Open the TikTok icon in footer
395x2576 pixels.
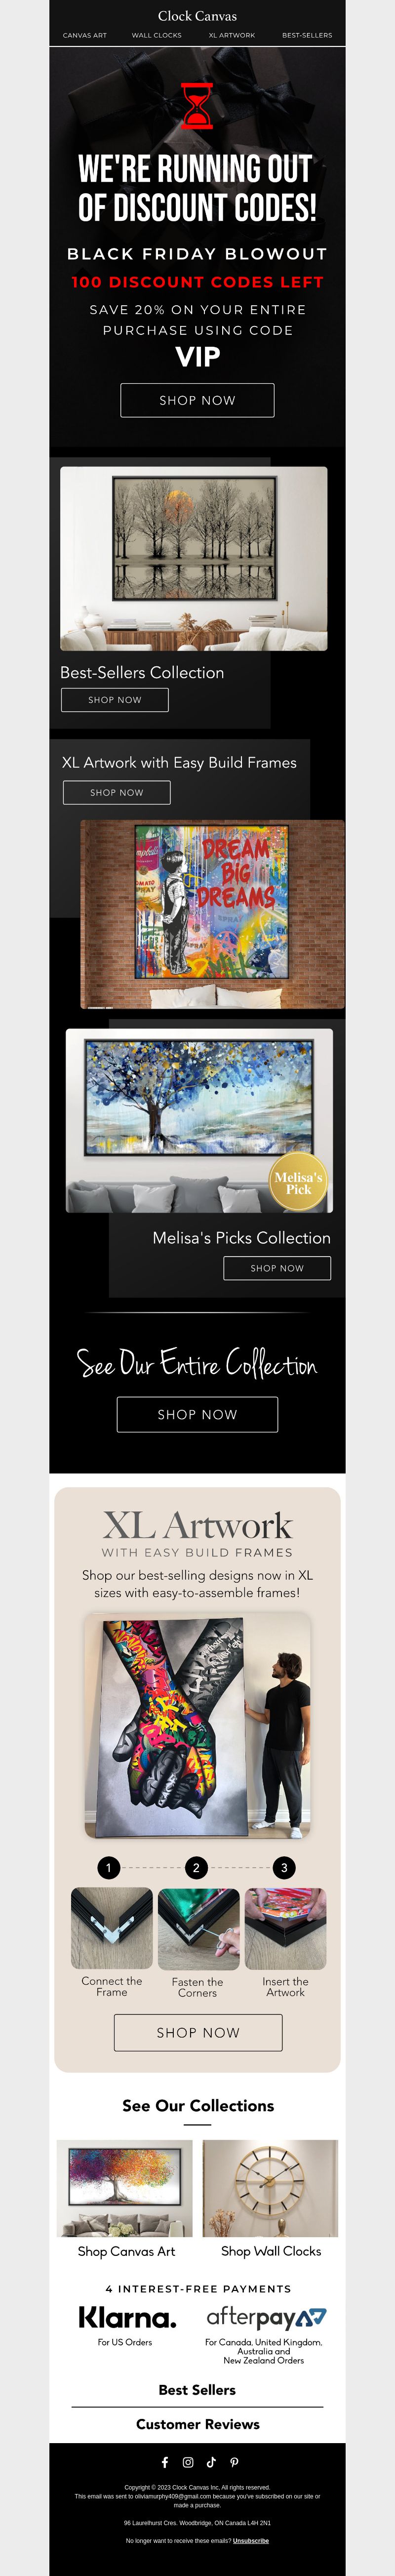click(210, 2462)
